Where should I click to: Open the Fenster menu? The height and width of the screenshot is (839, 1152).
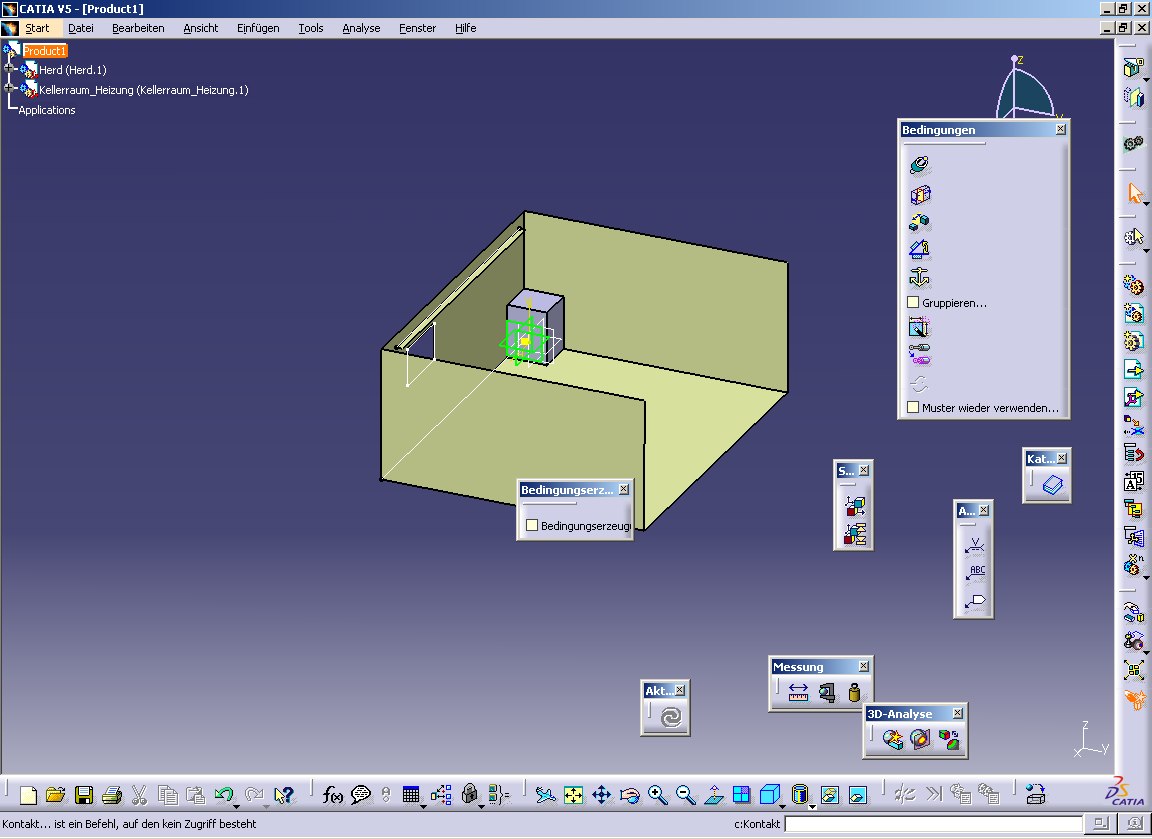coord(417,28)
